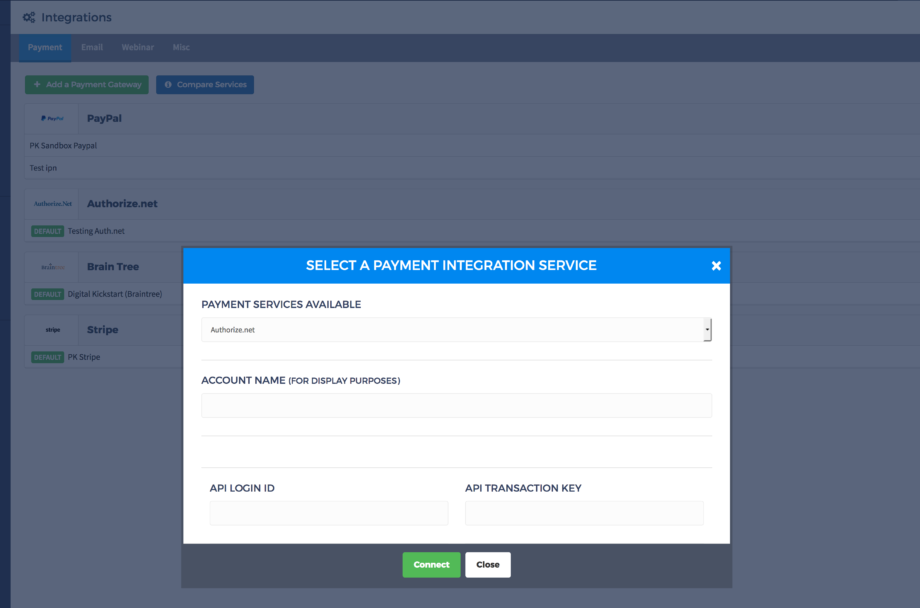Click the Braintree logo icon
The width and height of the screenshot is (920, 608).
[x=52, y=267]
